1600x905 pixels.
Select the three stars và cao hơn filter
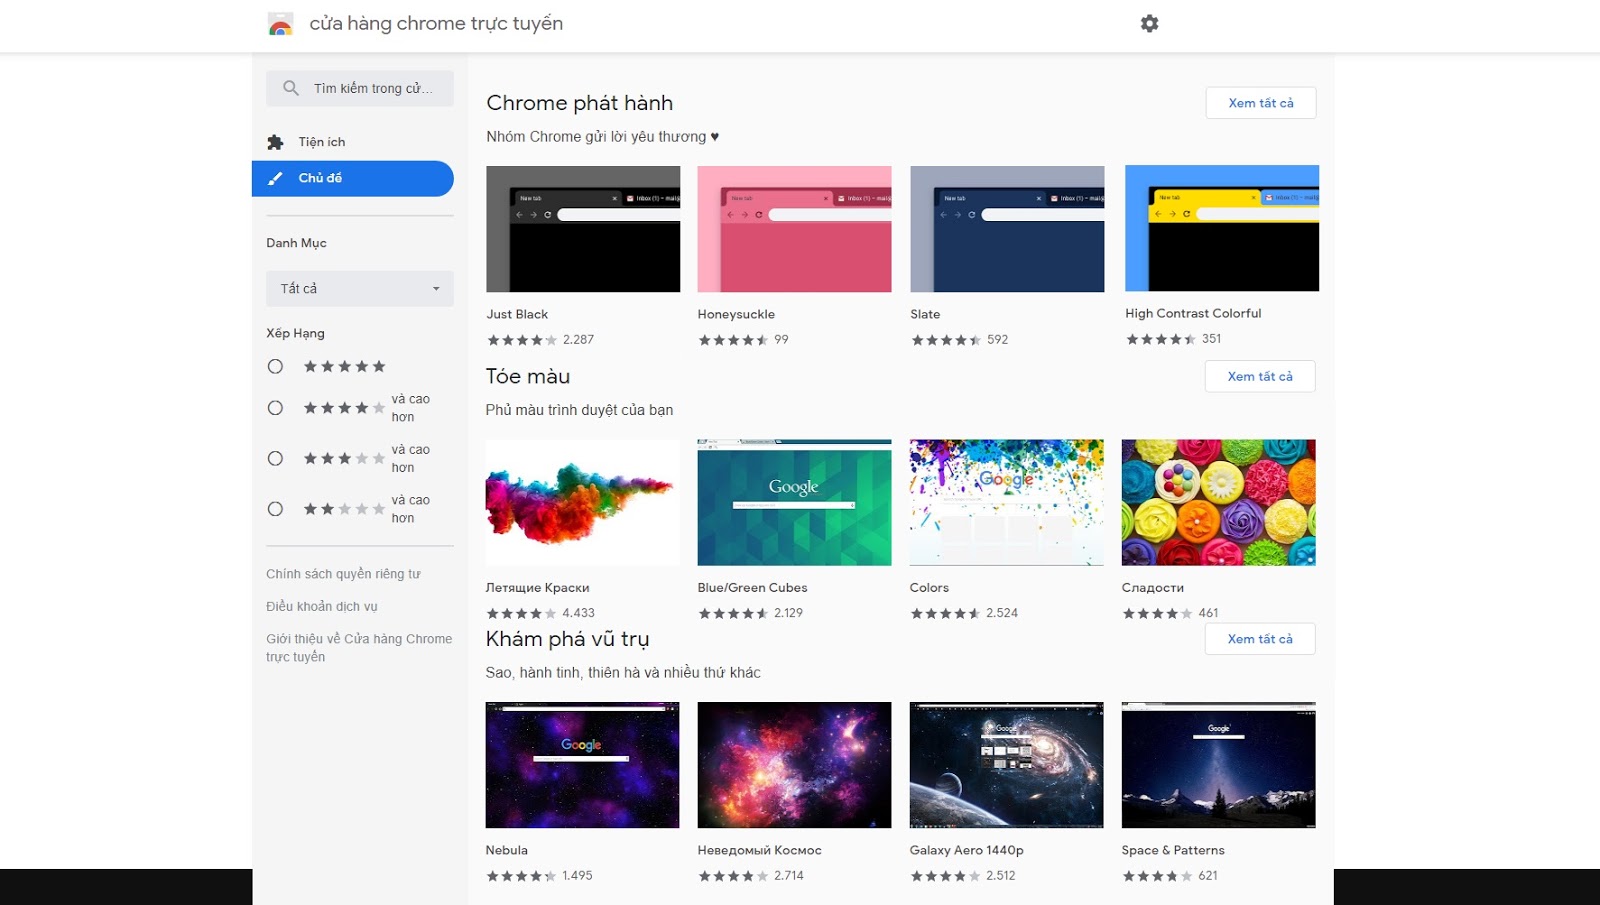click(x=275, y=459)
